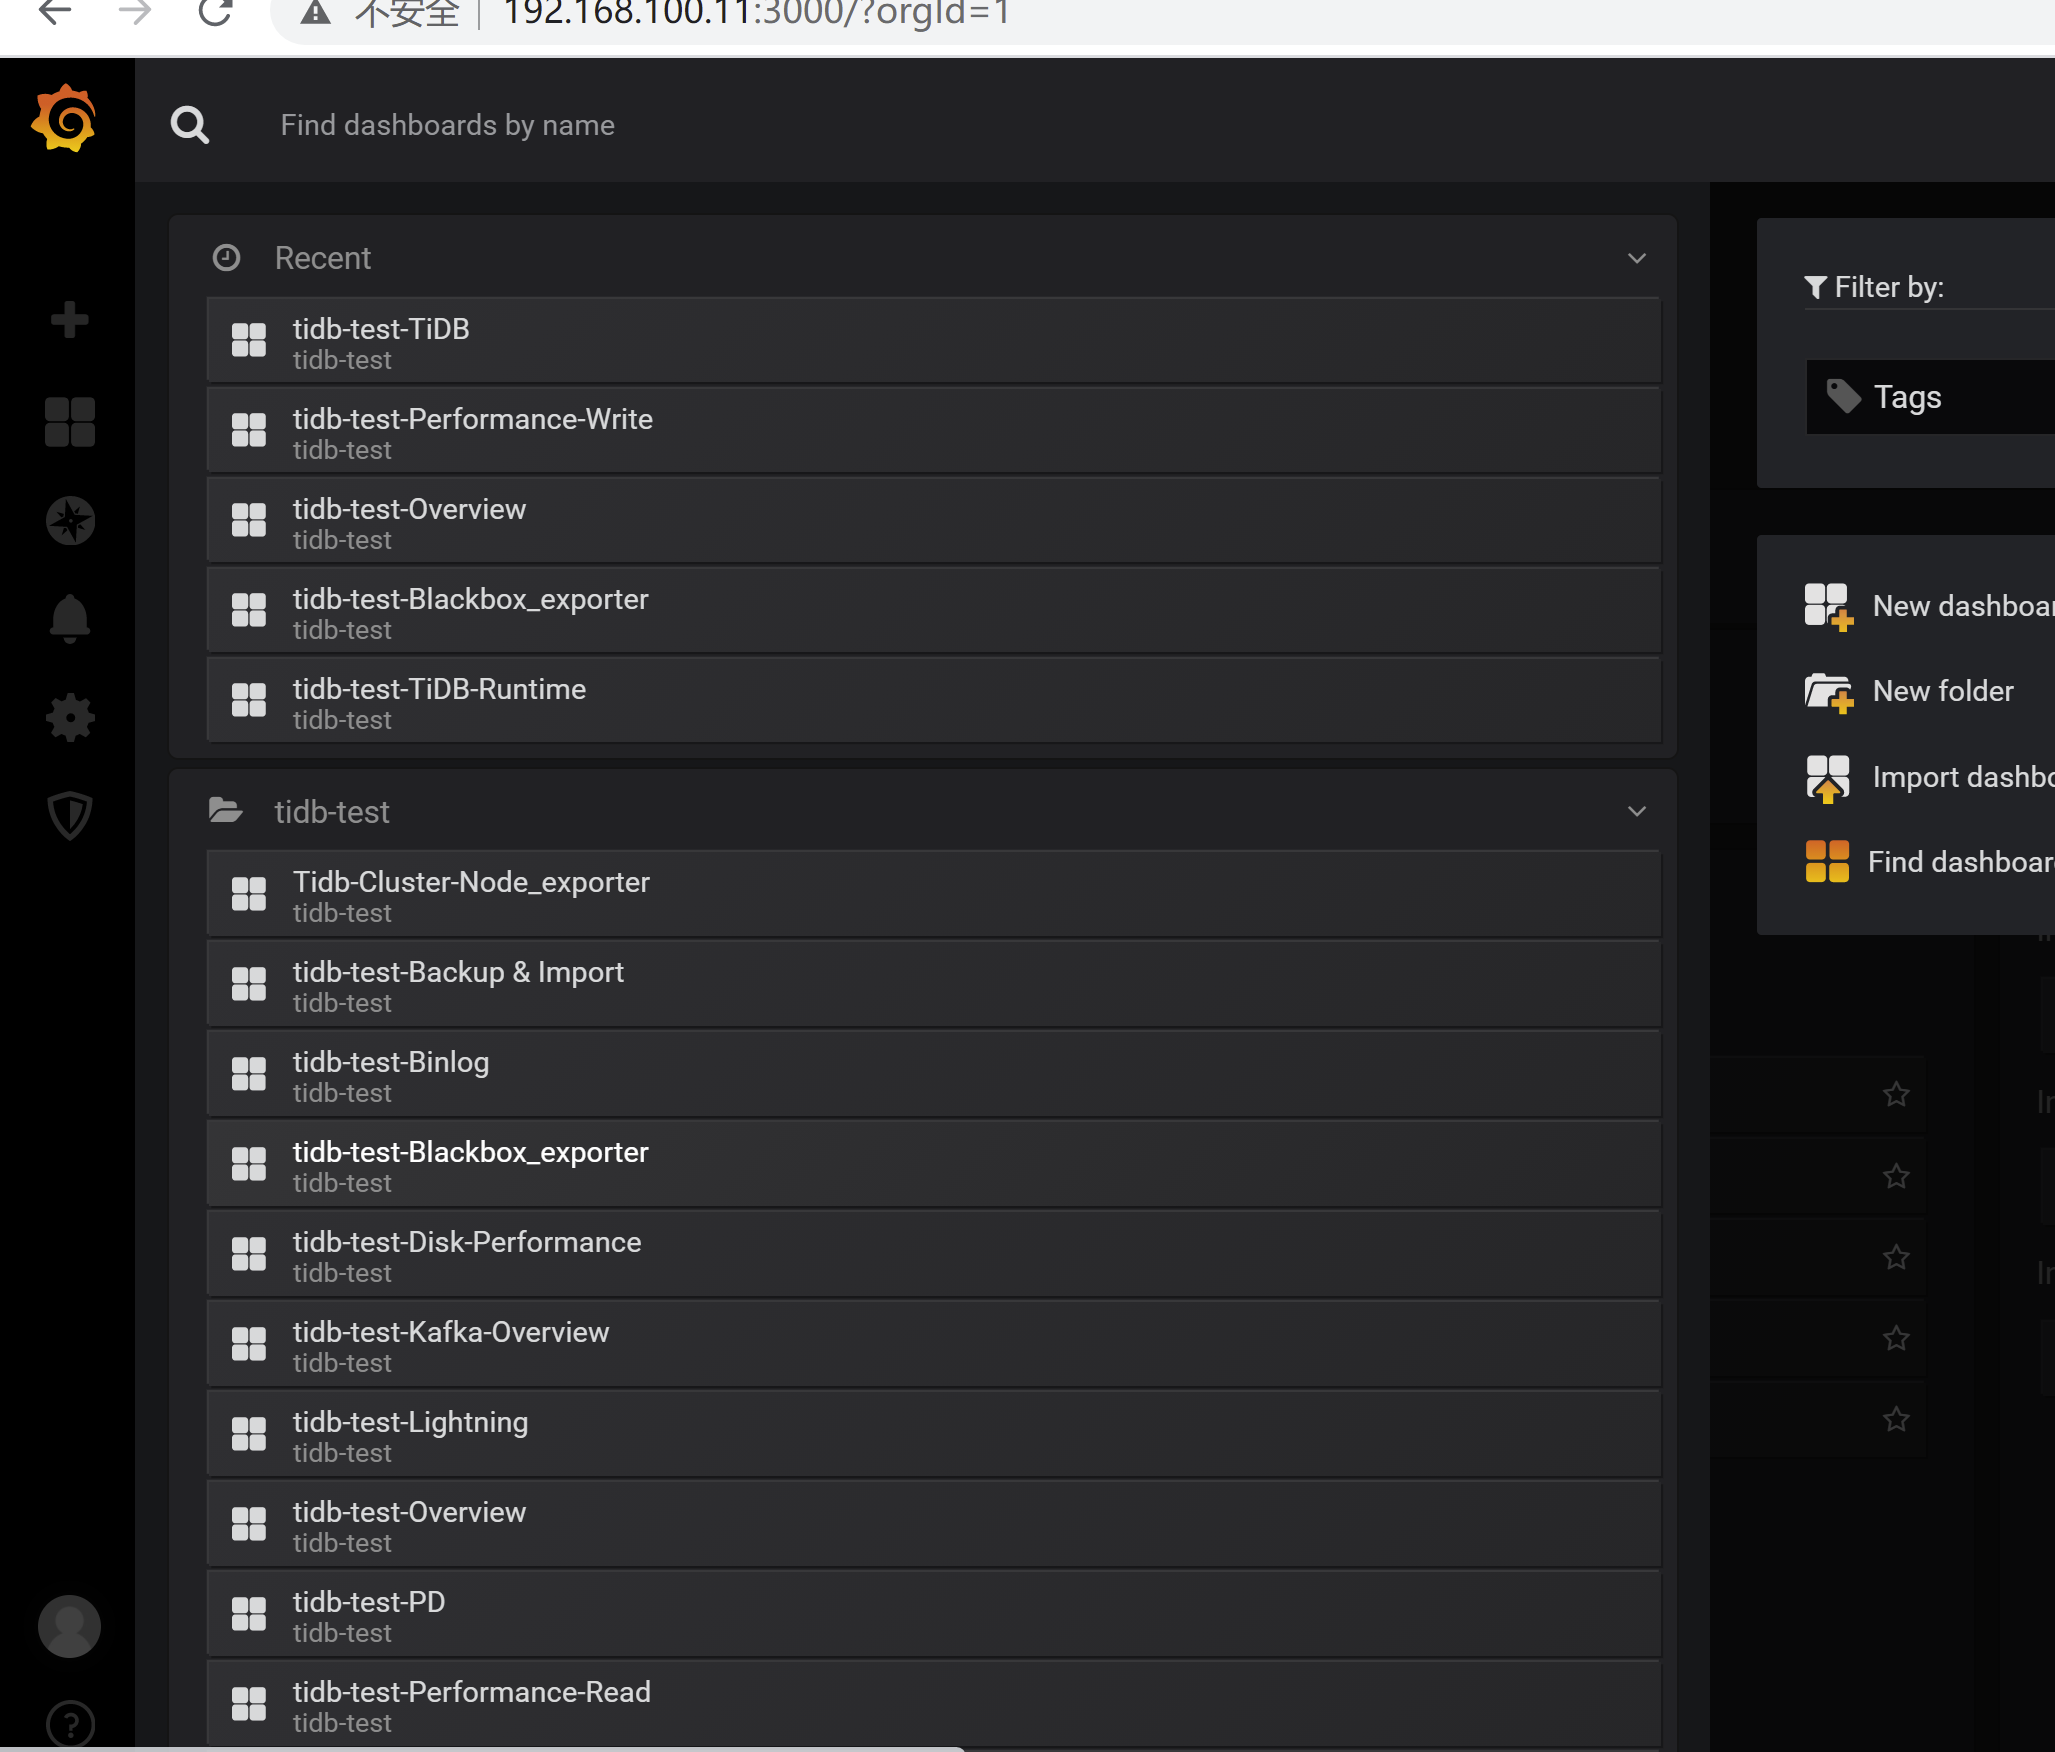2055x1752 pixels.
Task: Open the Alerting bell icon in sidebar
Action: pyautogui.click(x=70, y=618)
